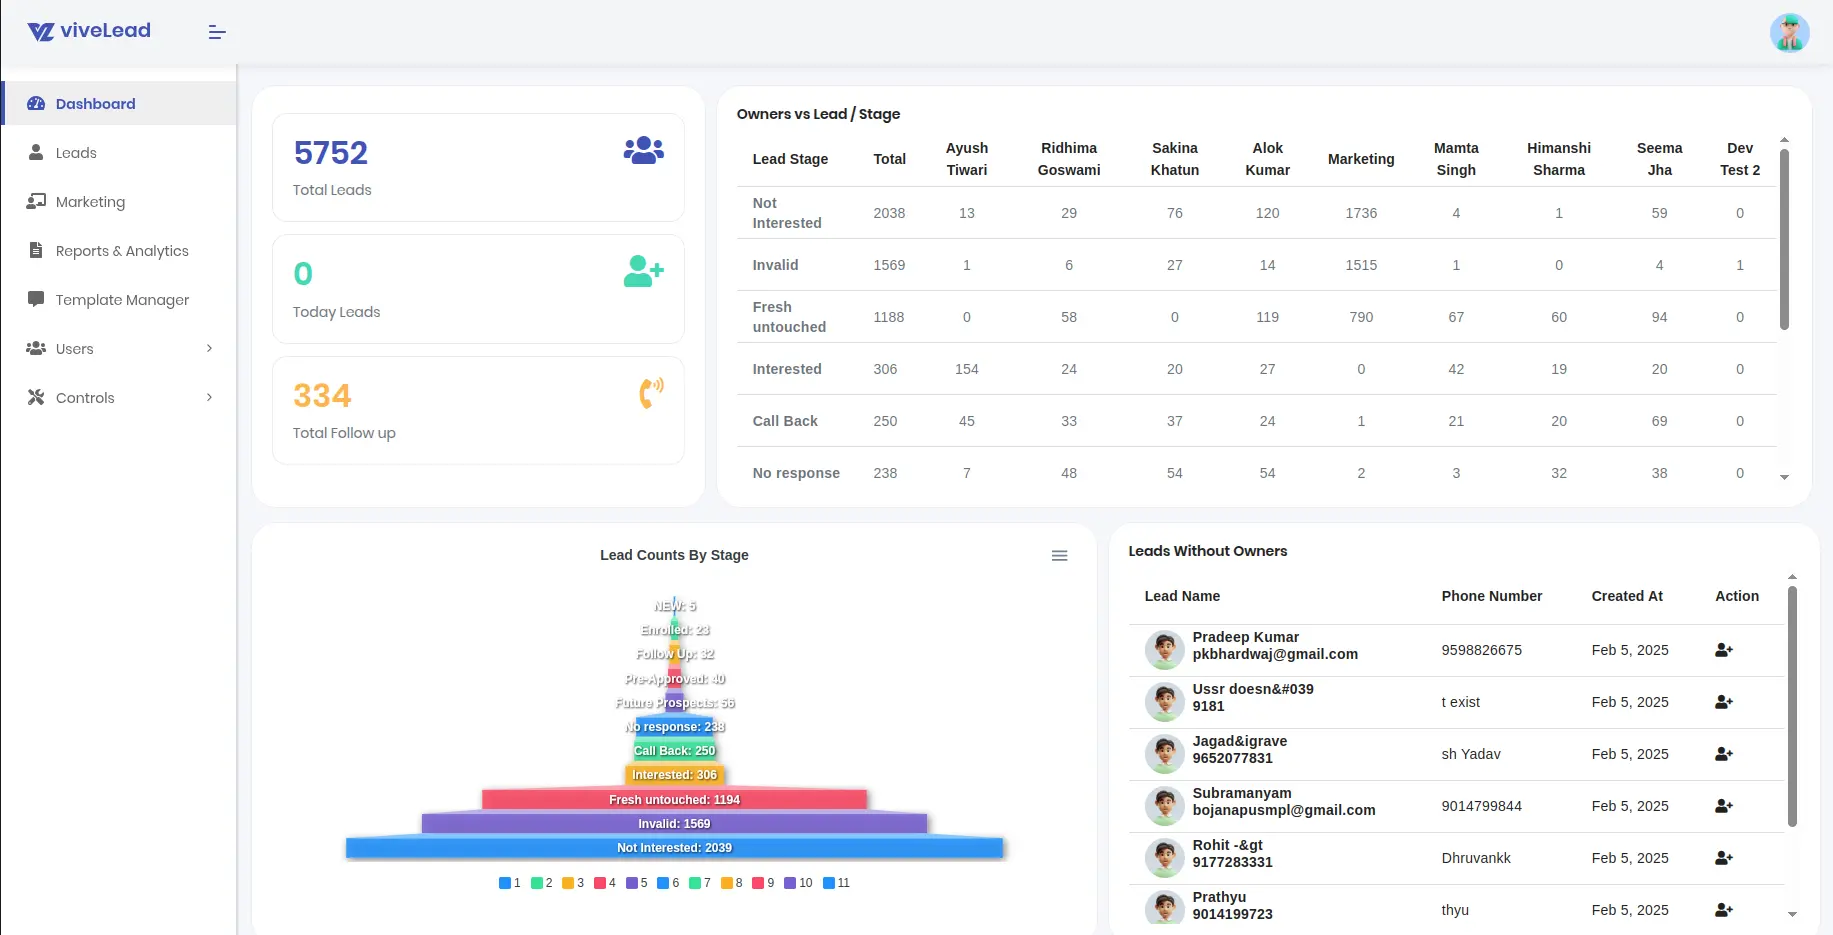The width and height of the screenshot is (1833, 935).
Task: Click the phone icon on Total Follow up card
Action: [650, 392]
